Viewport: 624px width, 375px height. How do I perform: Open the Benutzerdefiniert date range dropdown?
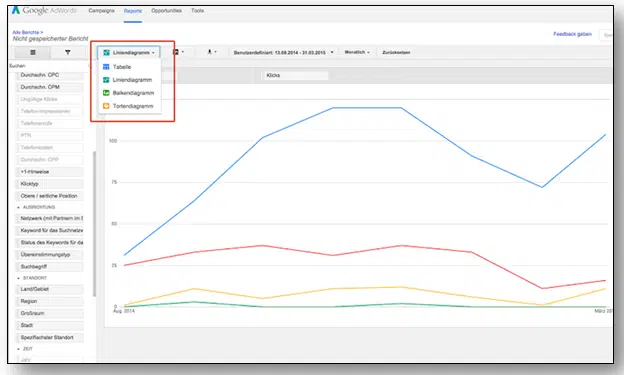click(x=283, y=53)
